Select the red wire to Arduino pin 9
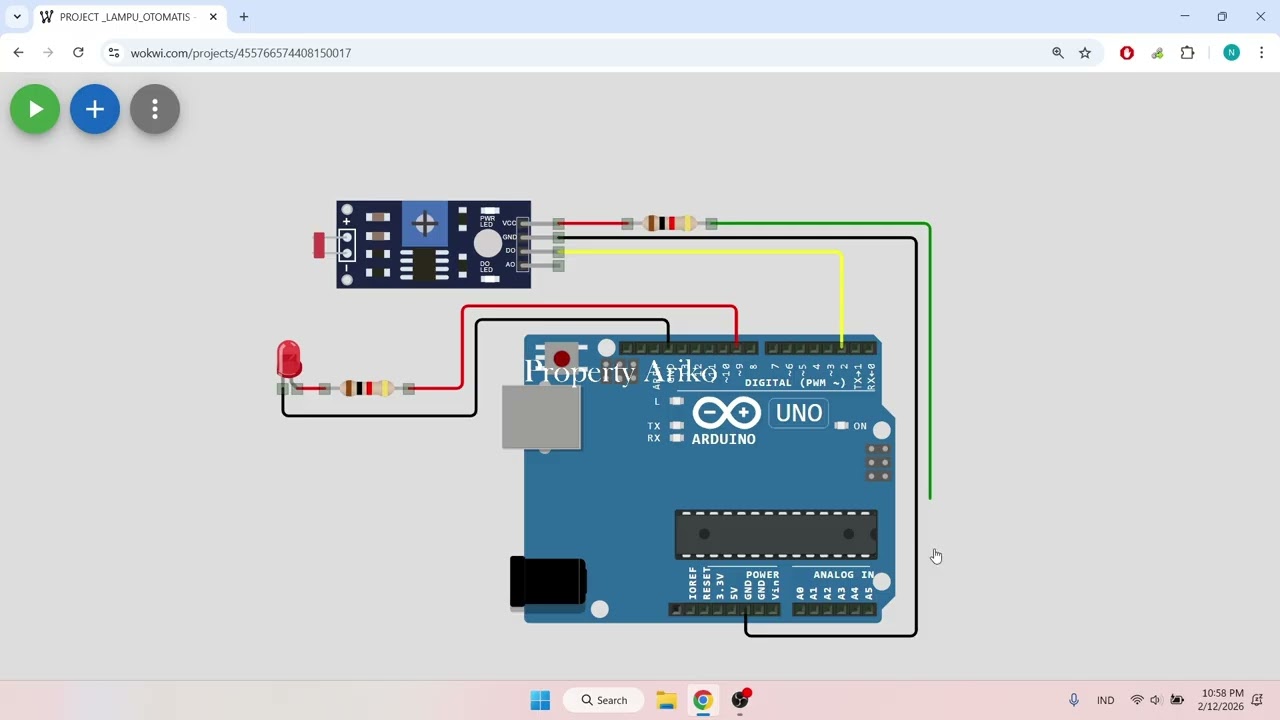 tap(600, 308)
